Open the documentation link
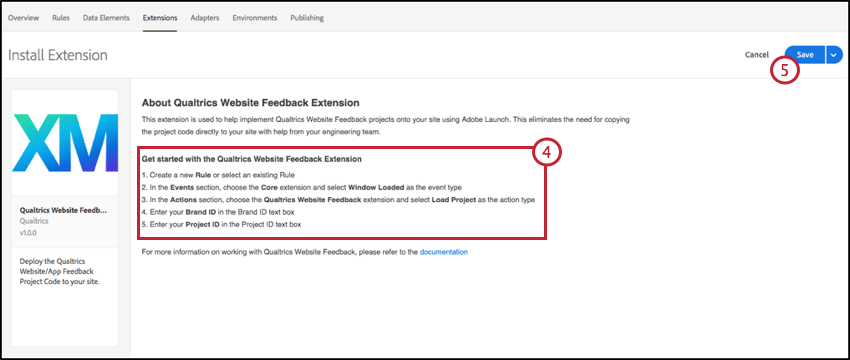Viewport: 850px width, 360px height. tap(443, 252)
